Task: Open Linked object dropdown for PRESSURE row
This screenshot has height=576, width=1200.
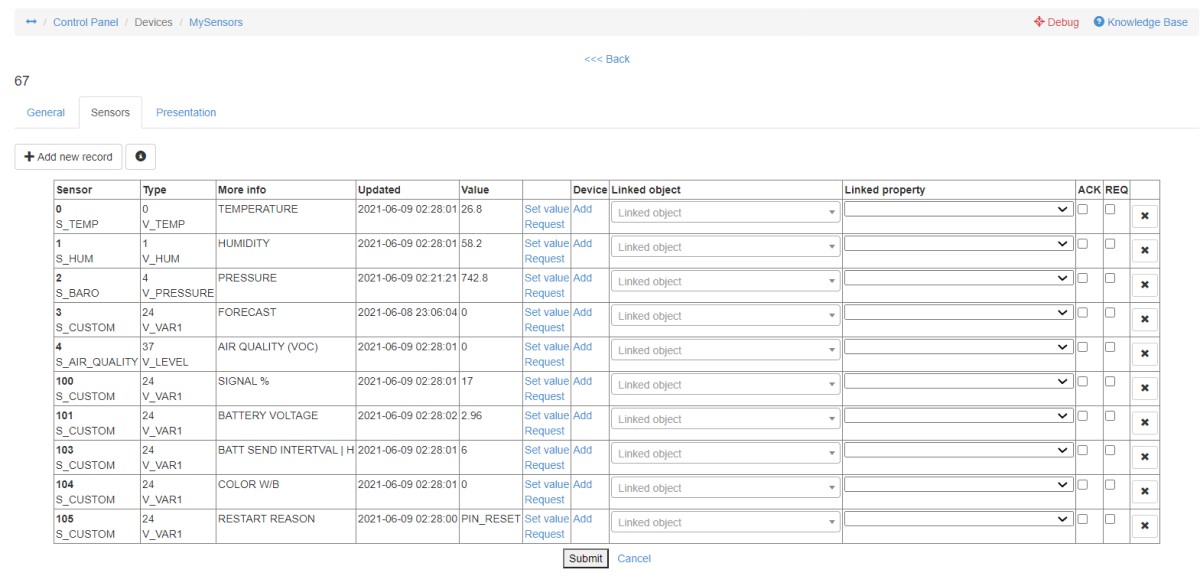Action: 726,282
